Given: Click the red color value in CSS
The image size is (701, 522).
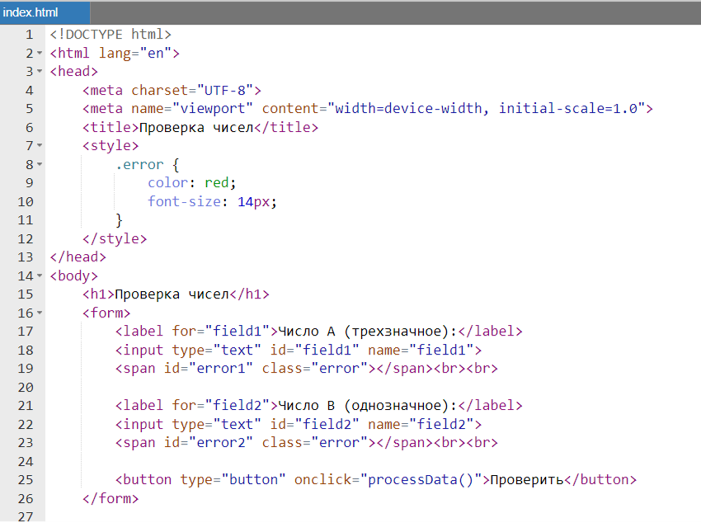Looking at the screenshot, I should tap(217, 183).
